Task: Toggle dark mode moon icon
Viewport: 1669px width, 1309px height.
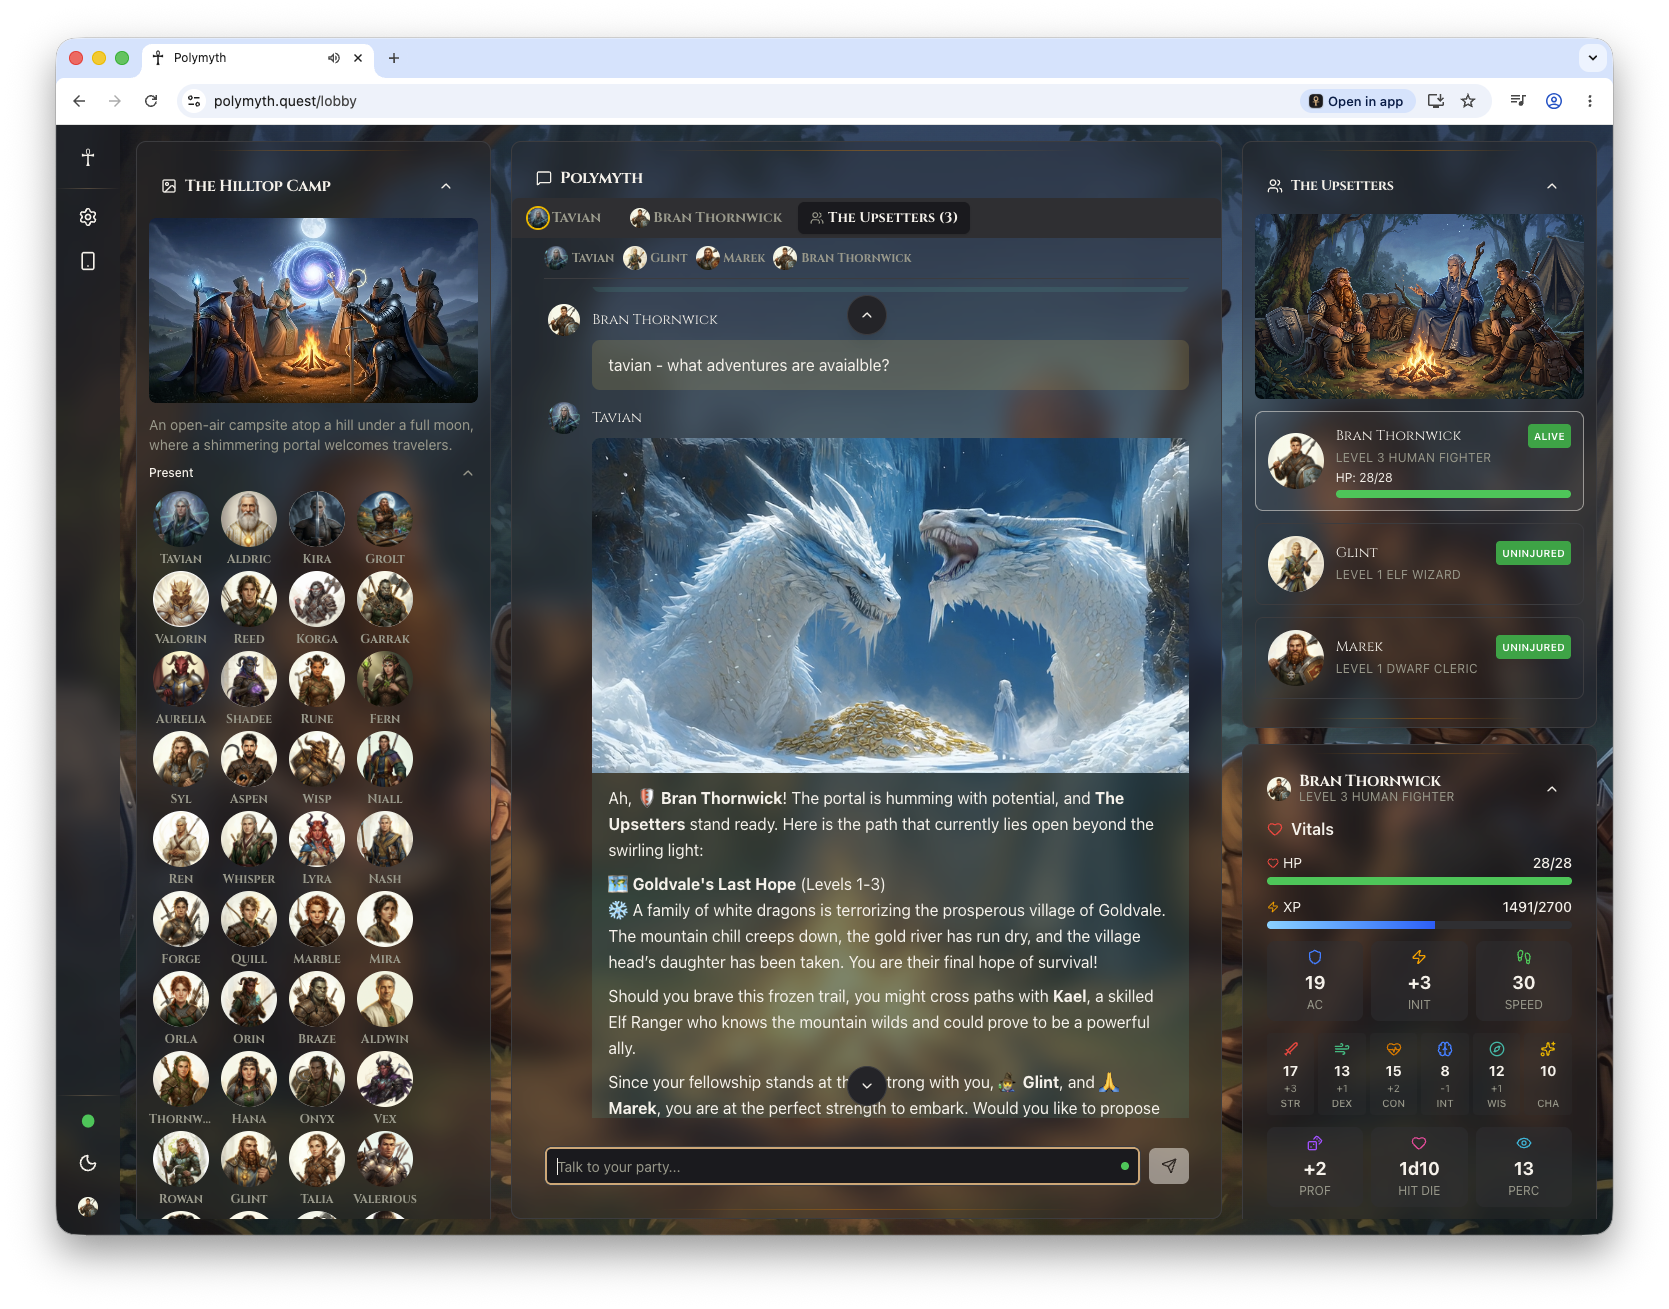Action: [88, 1163]
